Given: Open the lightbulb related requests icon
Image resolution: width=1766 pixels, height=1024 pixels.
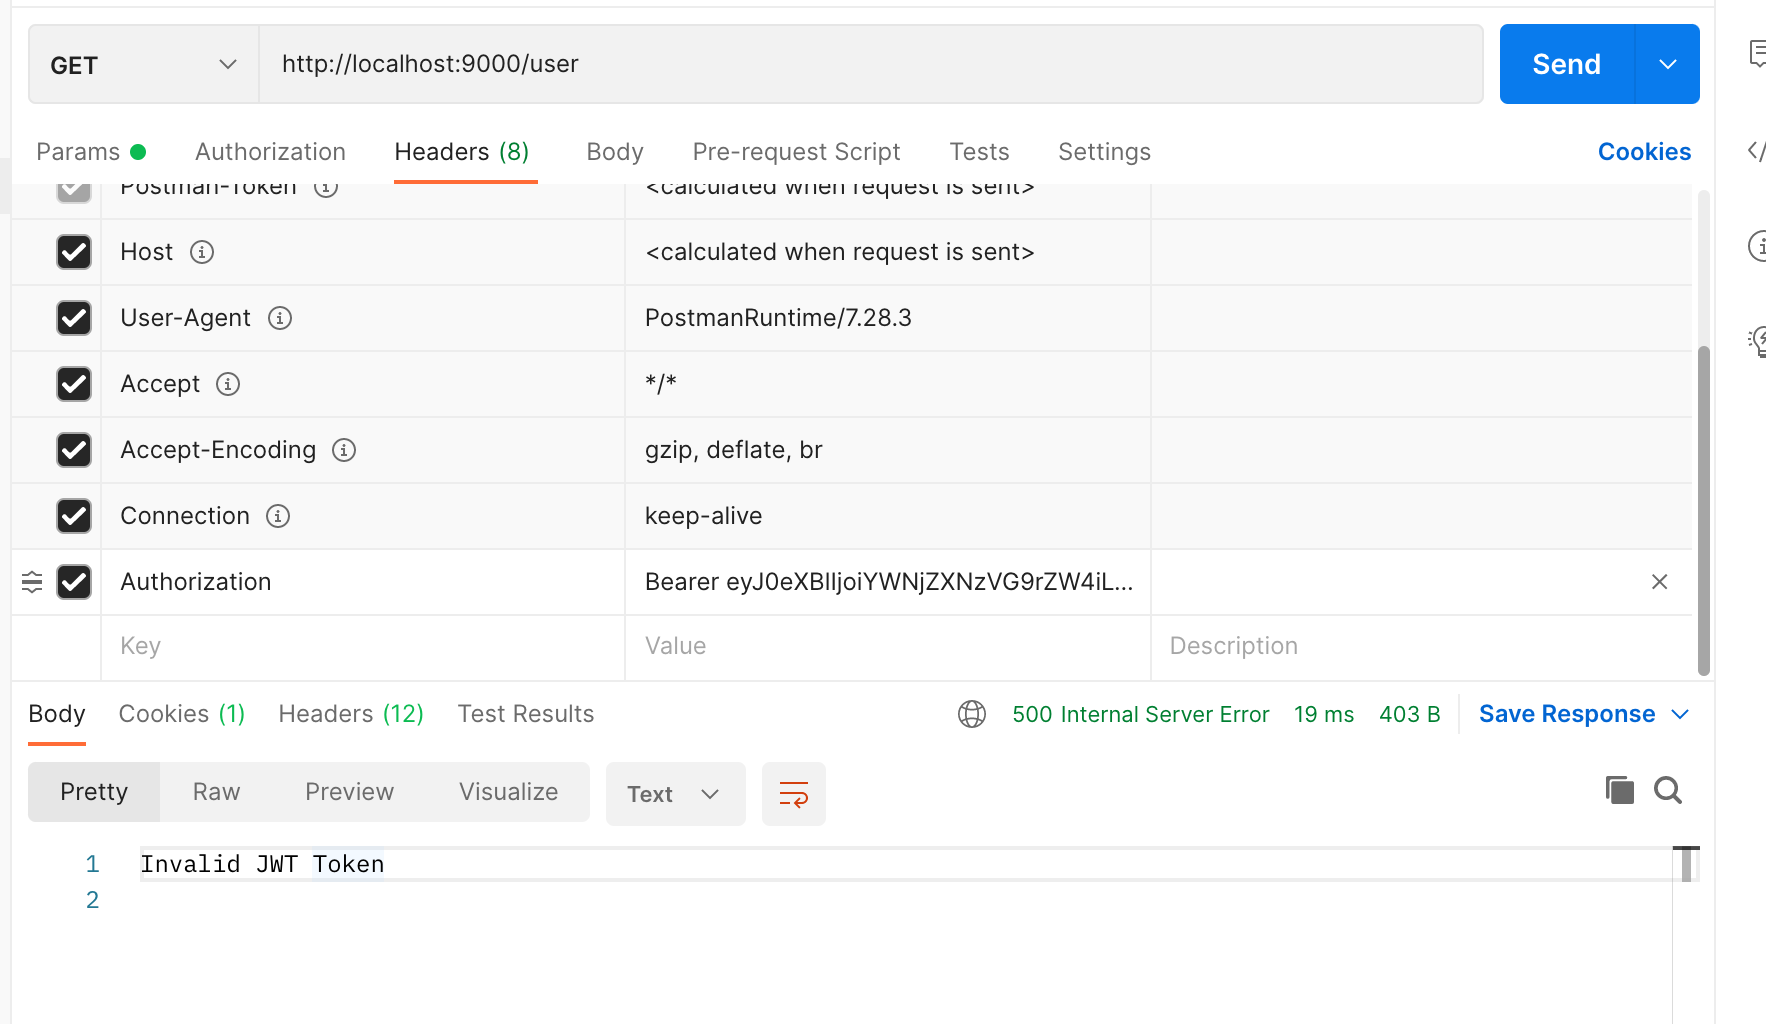Looking at the screenshot, I should tap(1757, 341).
